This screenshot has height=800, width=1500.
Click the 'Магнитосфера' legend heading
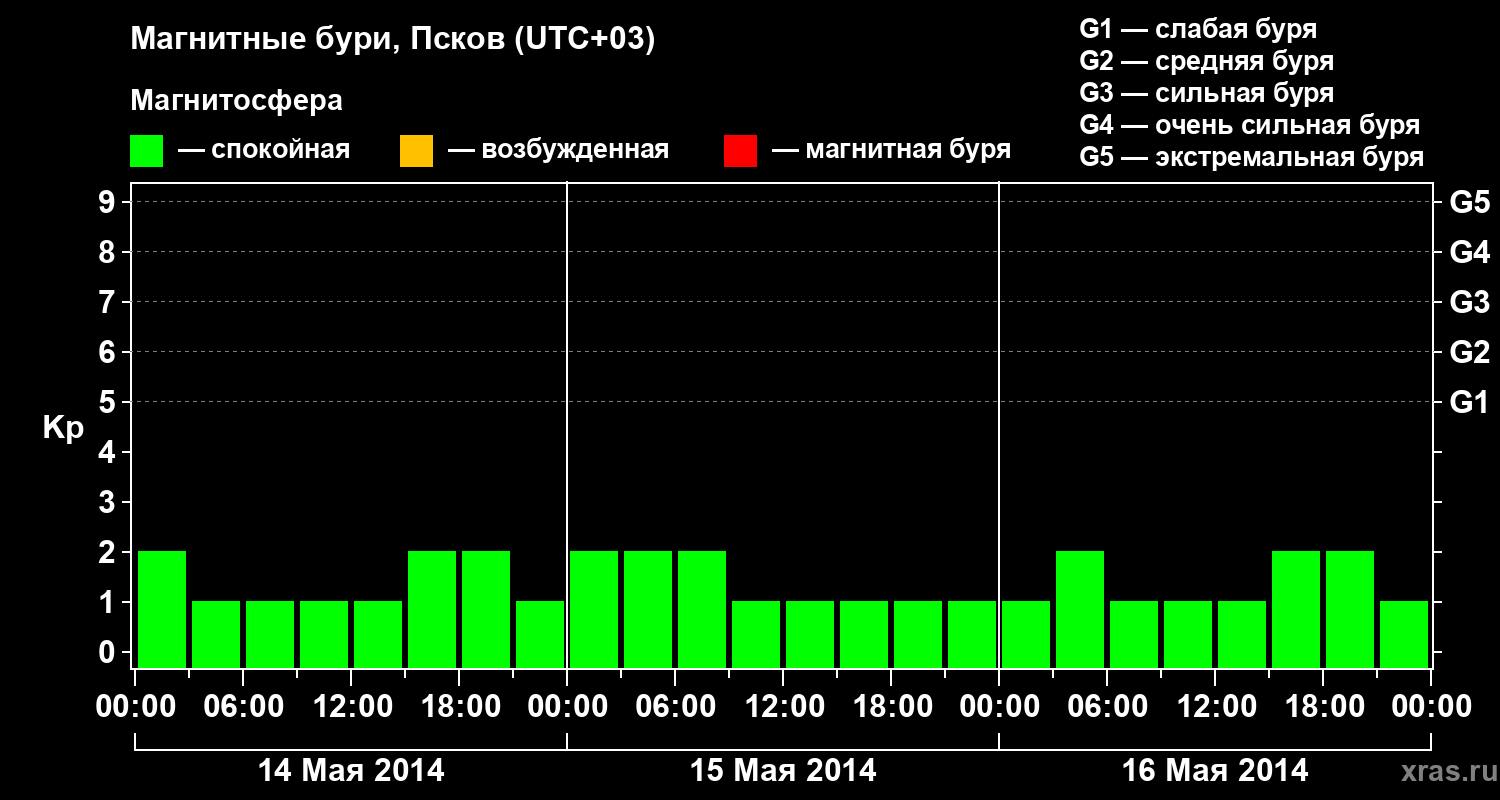(236, 101)
